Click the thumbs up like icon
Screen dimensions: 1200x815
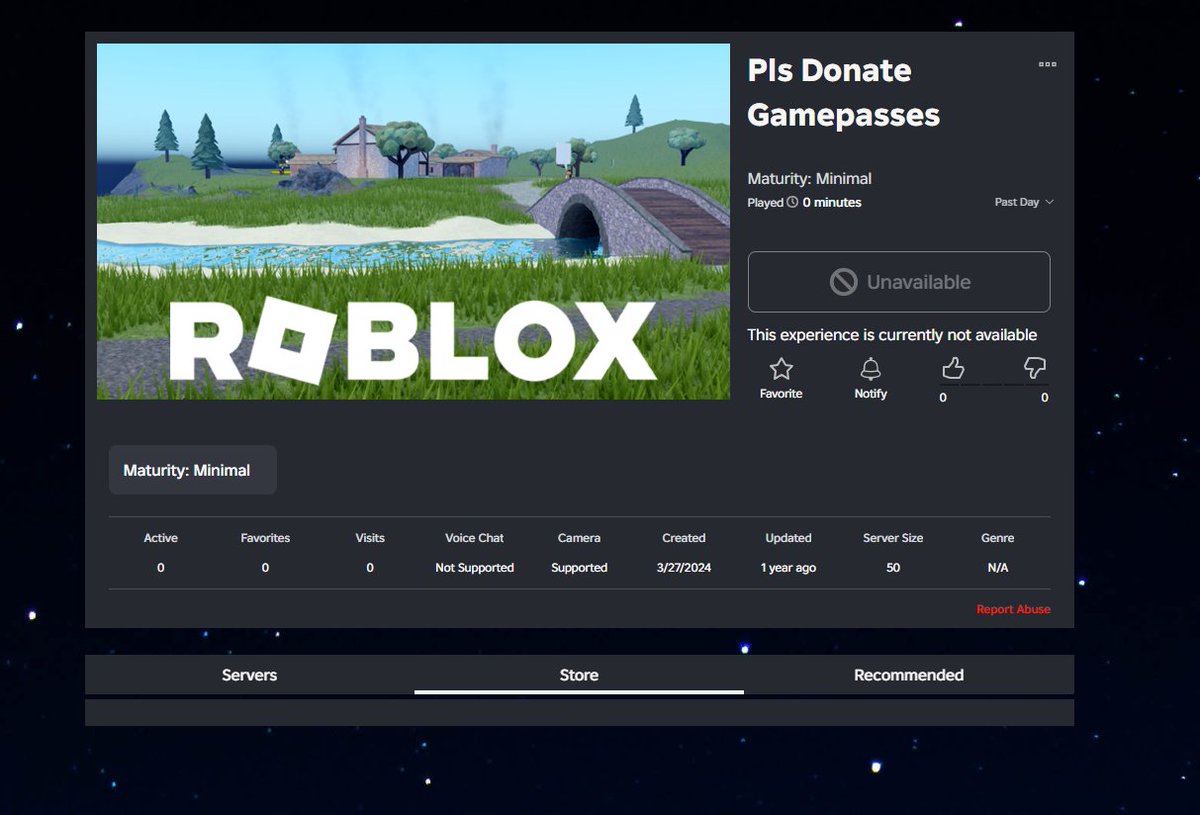click(953, 369)
